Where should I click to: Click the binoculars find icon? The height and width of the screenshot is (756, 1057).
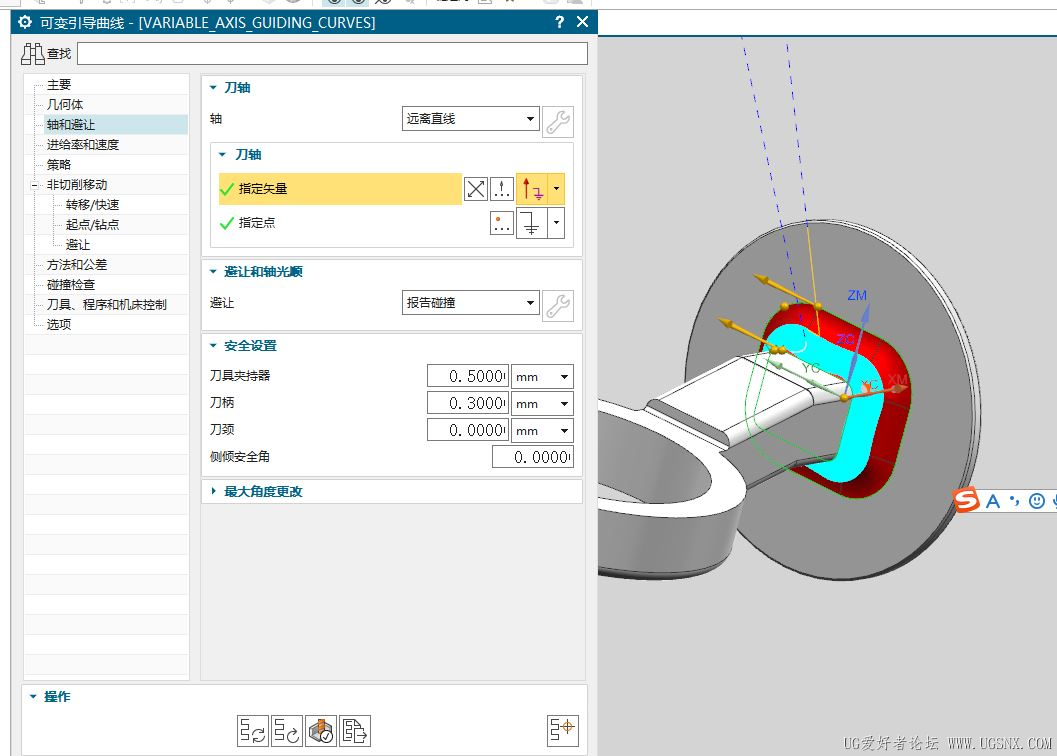coord(32,54)
